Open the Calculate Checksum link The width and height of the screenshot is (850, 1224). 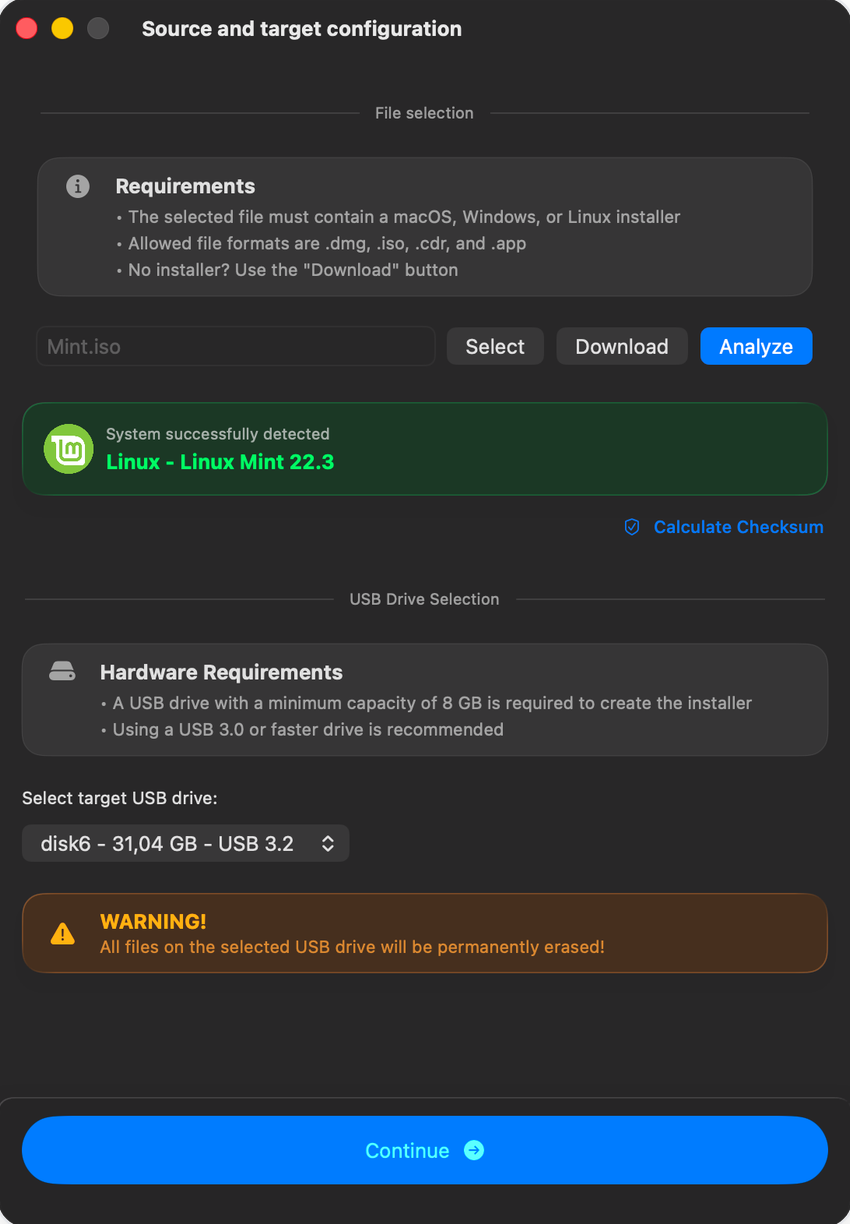[738, 527]
